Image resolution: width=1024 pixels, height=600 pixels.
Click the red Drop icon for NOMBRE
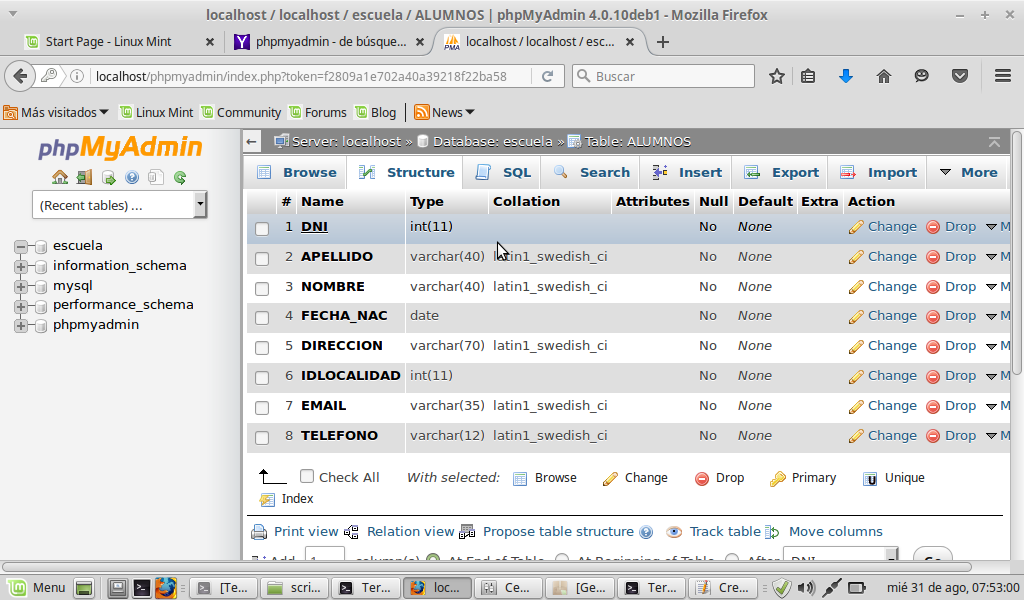[933, 287]
